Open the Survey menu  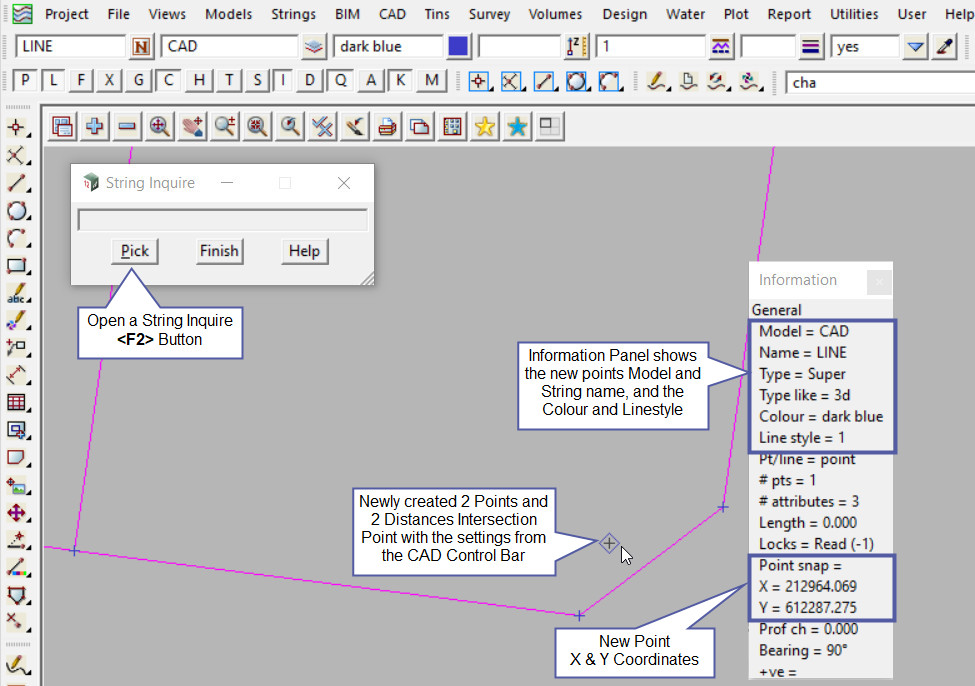pyautogui.click(x=489, y=14)
